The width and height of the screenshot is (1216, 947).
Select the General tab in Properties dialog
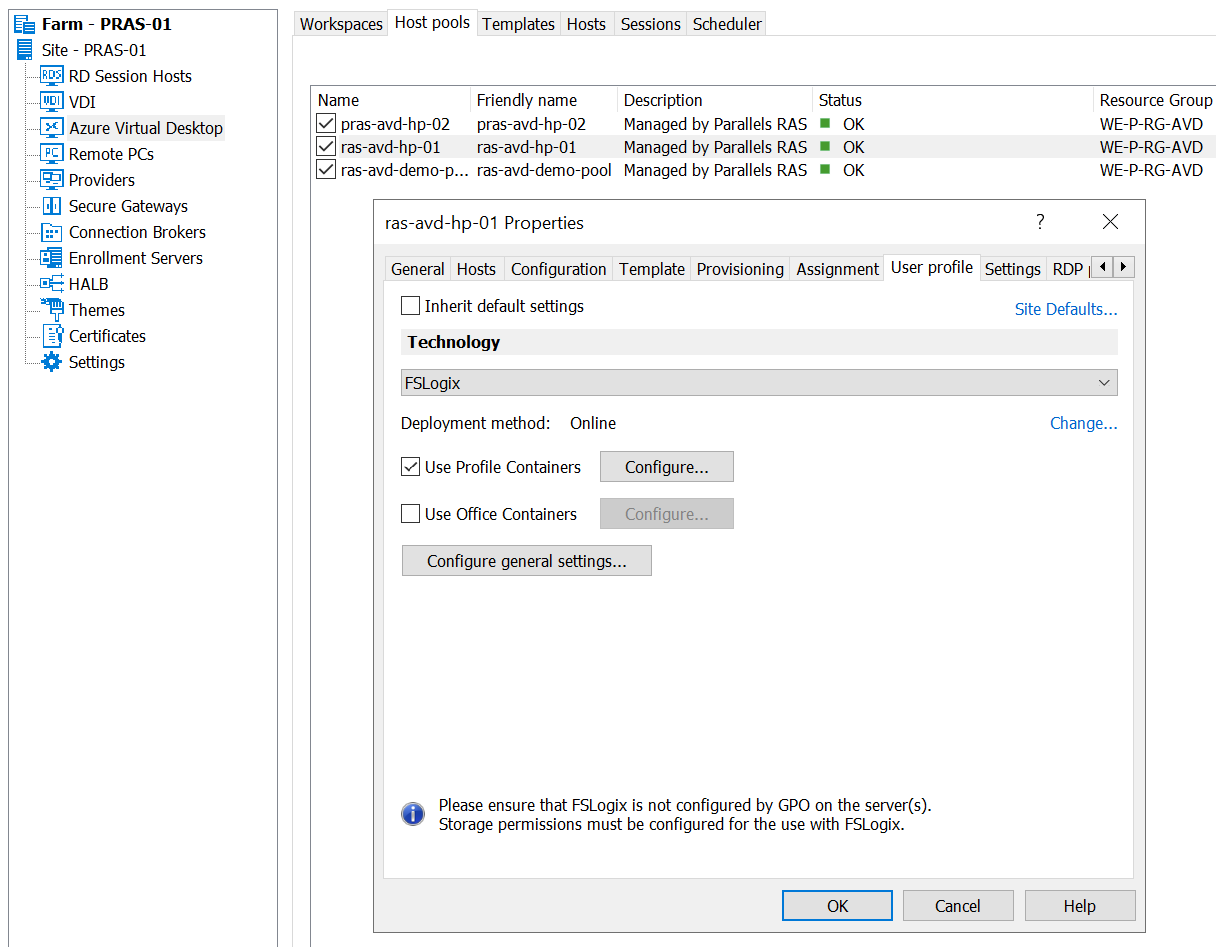418,269
